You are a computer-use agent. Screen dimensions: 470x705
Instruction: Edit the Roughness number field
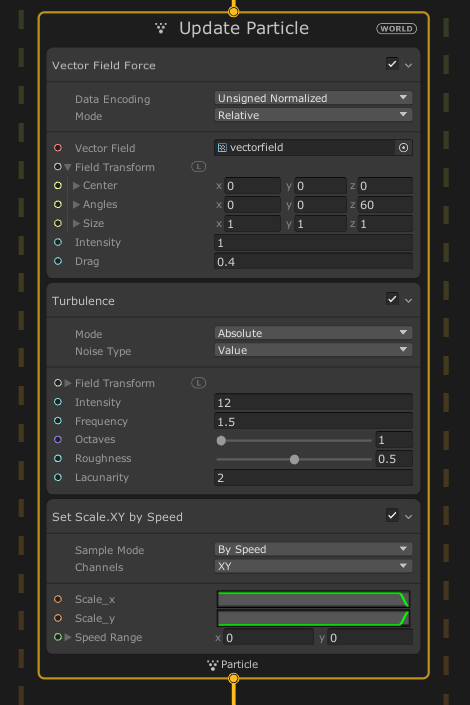click(394, 459)
